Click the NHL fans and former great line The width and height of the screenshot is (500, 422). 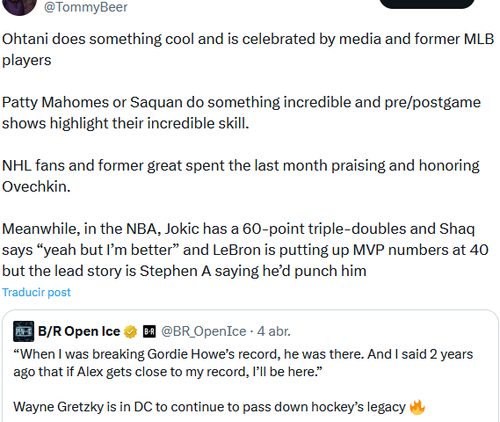[241, 165]
